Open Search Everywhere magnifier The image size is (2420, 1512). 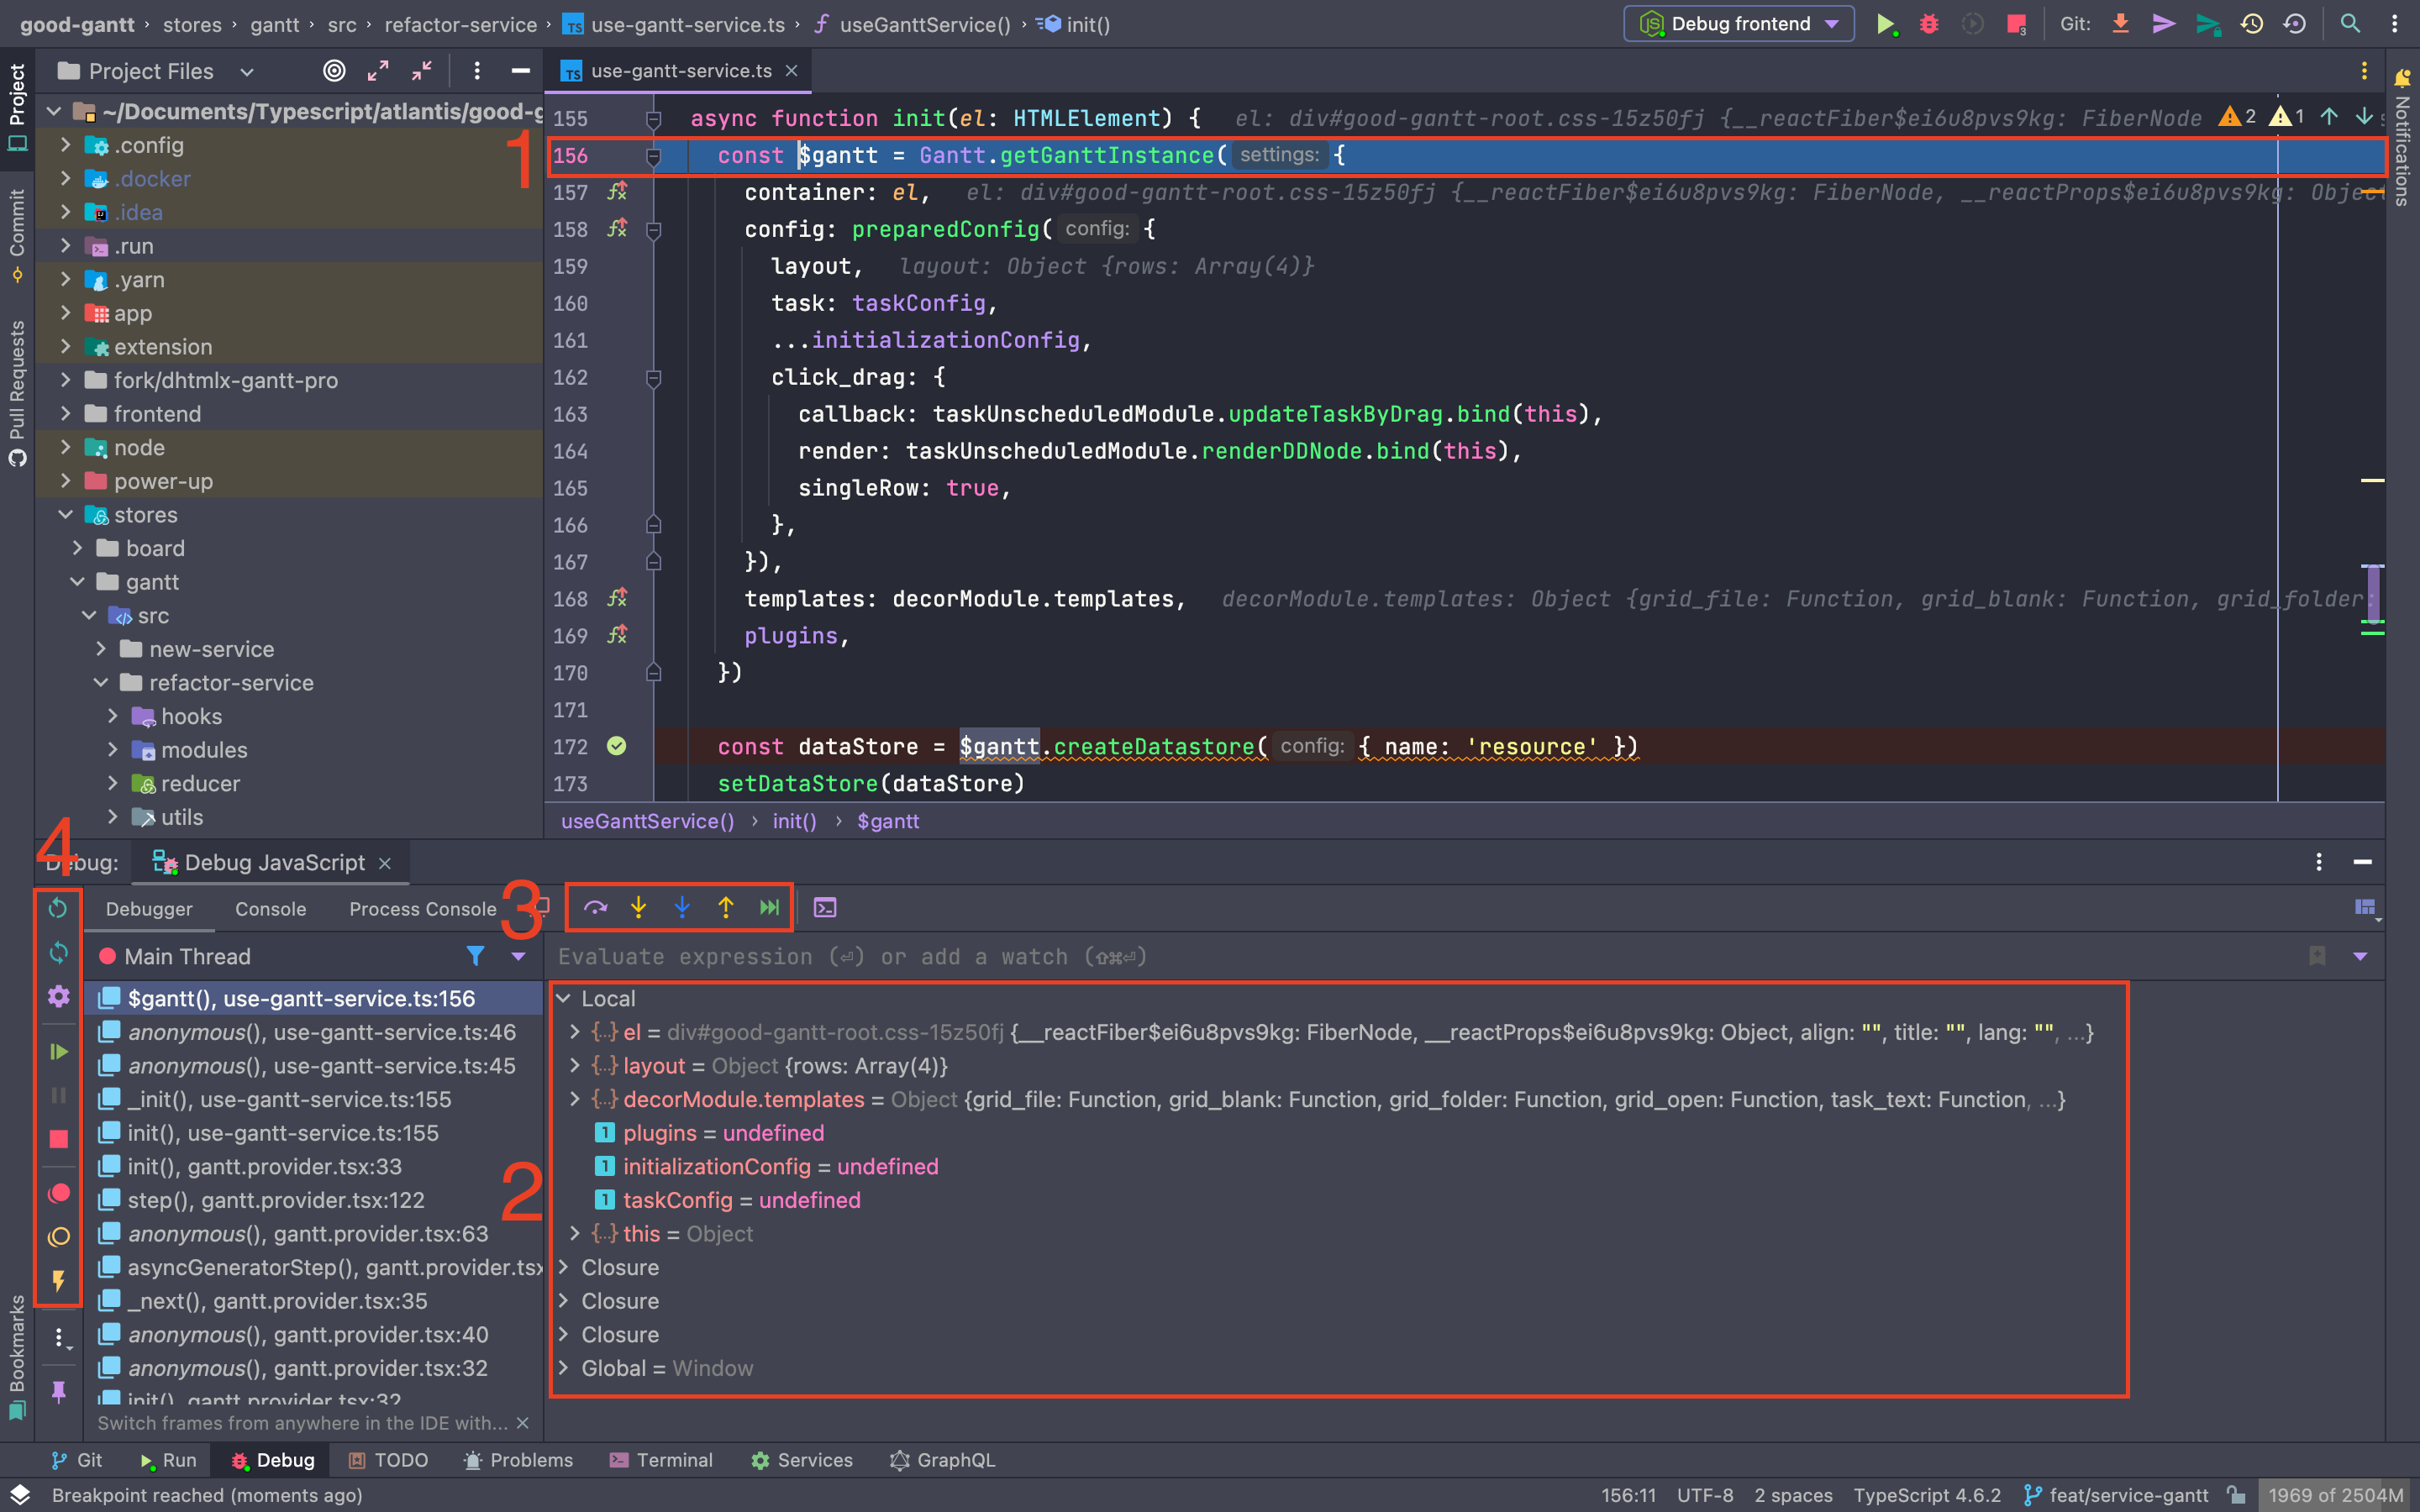tap(2350, 24)
